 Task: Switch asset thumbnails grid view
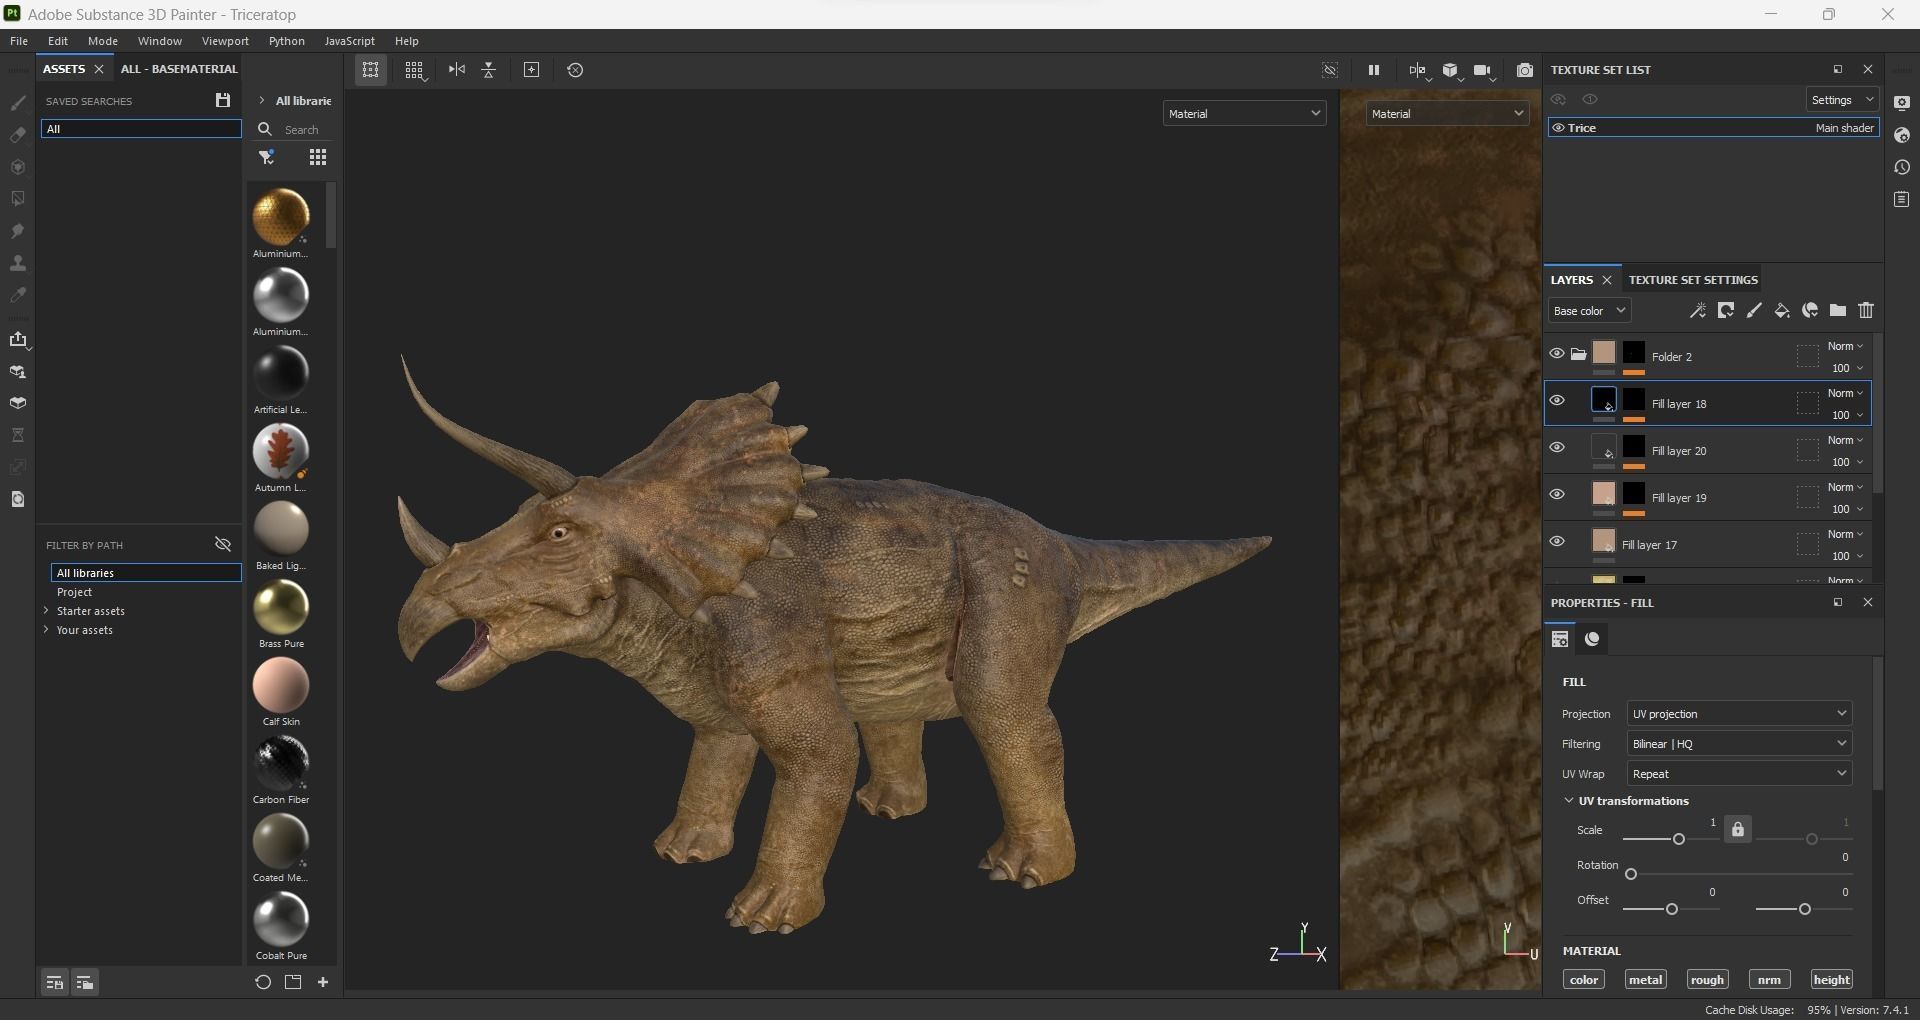(318, 157)
